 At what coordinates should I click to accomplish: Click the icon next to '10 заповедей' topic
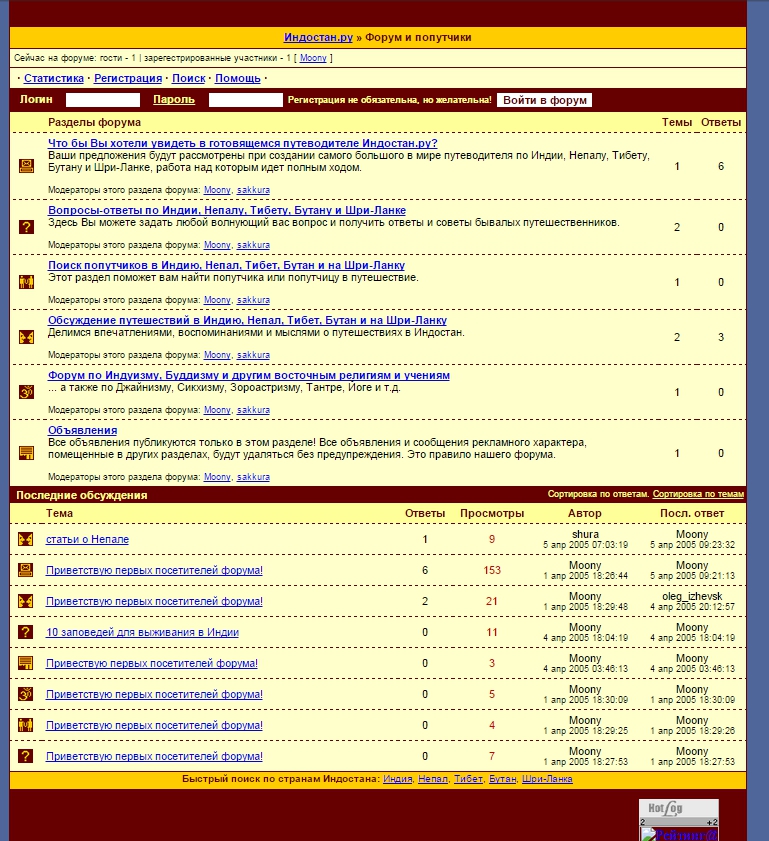coord(26,632)
